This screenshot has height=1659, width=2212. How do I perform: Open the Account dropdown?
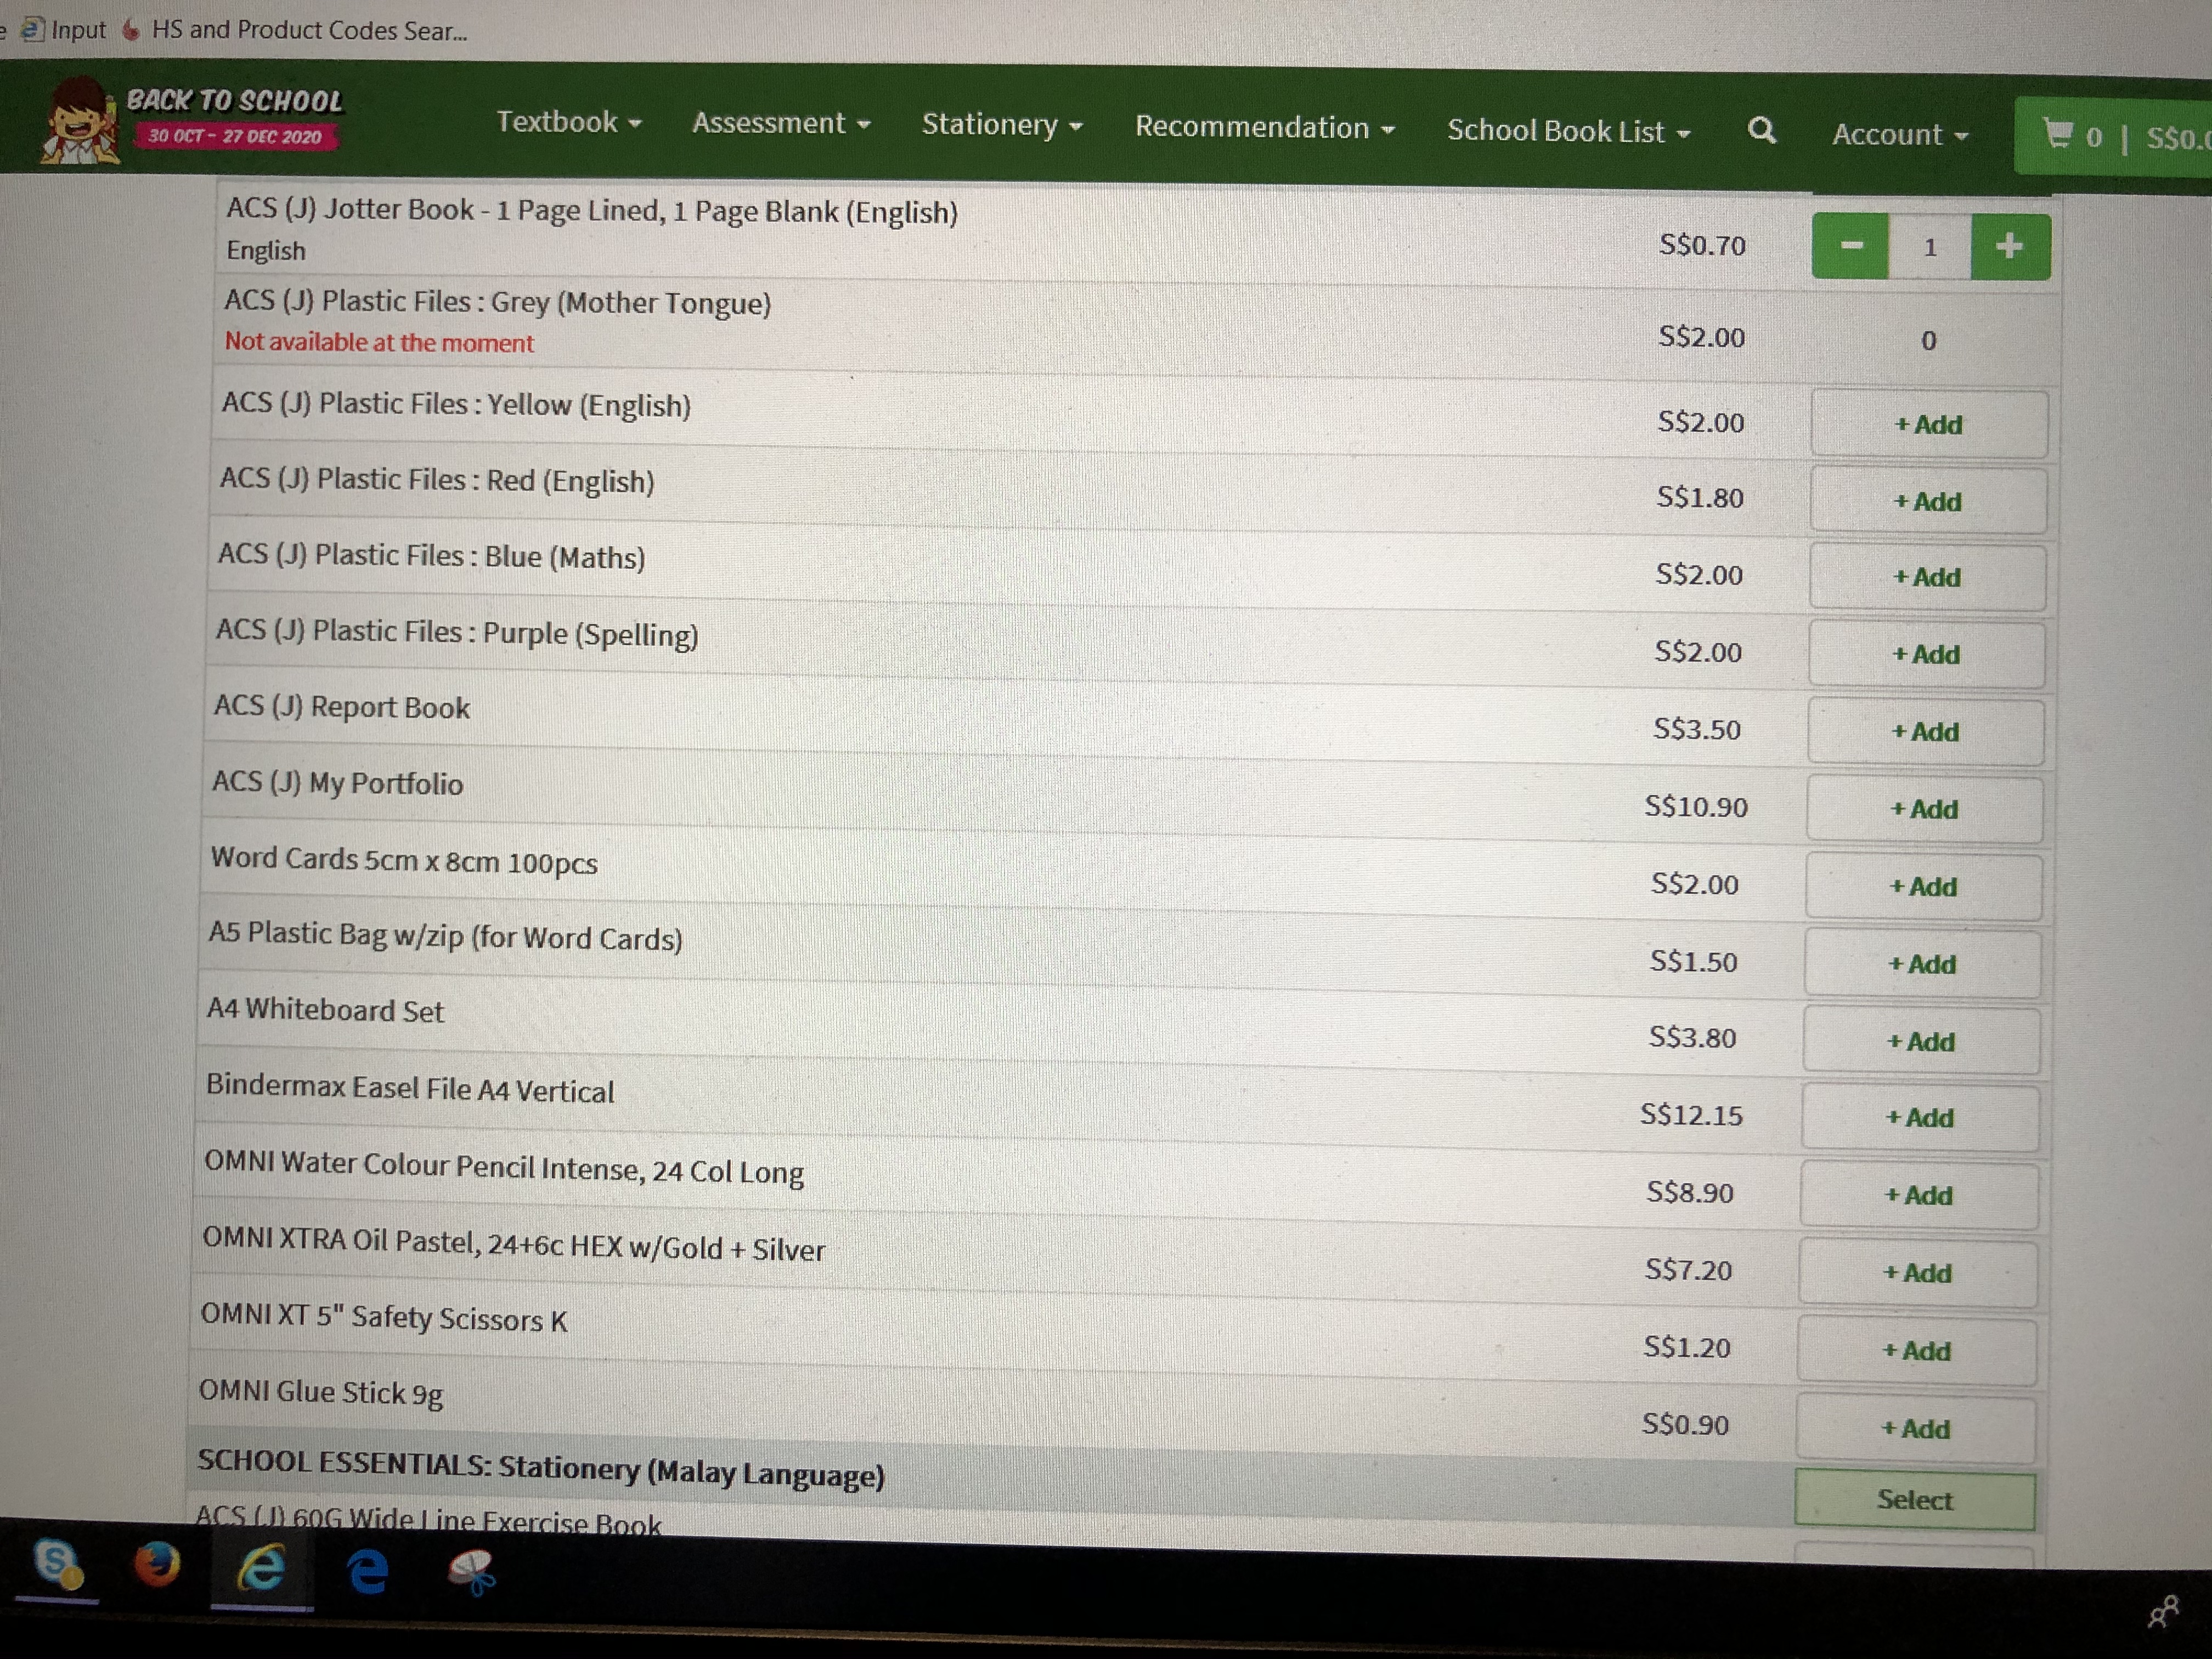(1899, 135)
